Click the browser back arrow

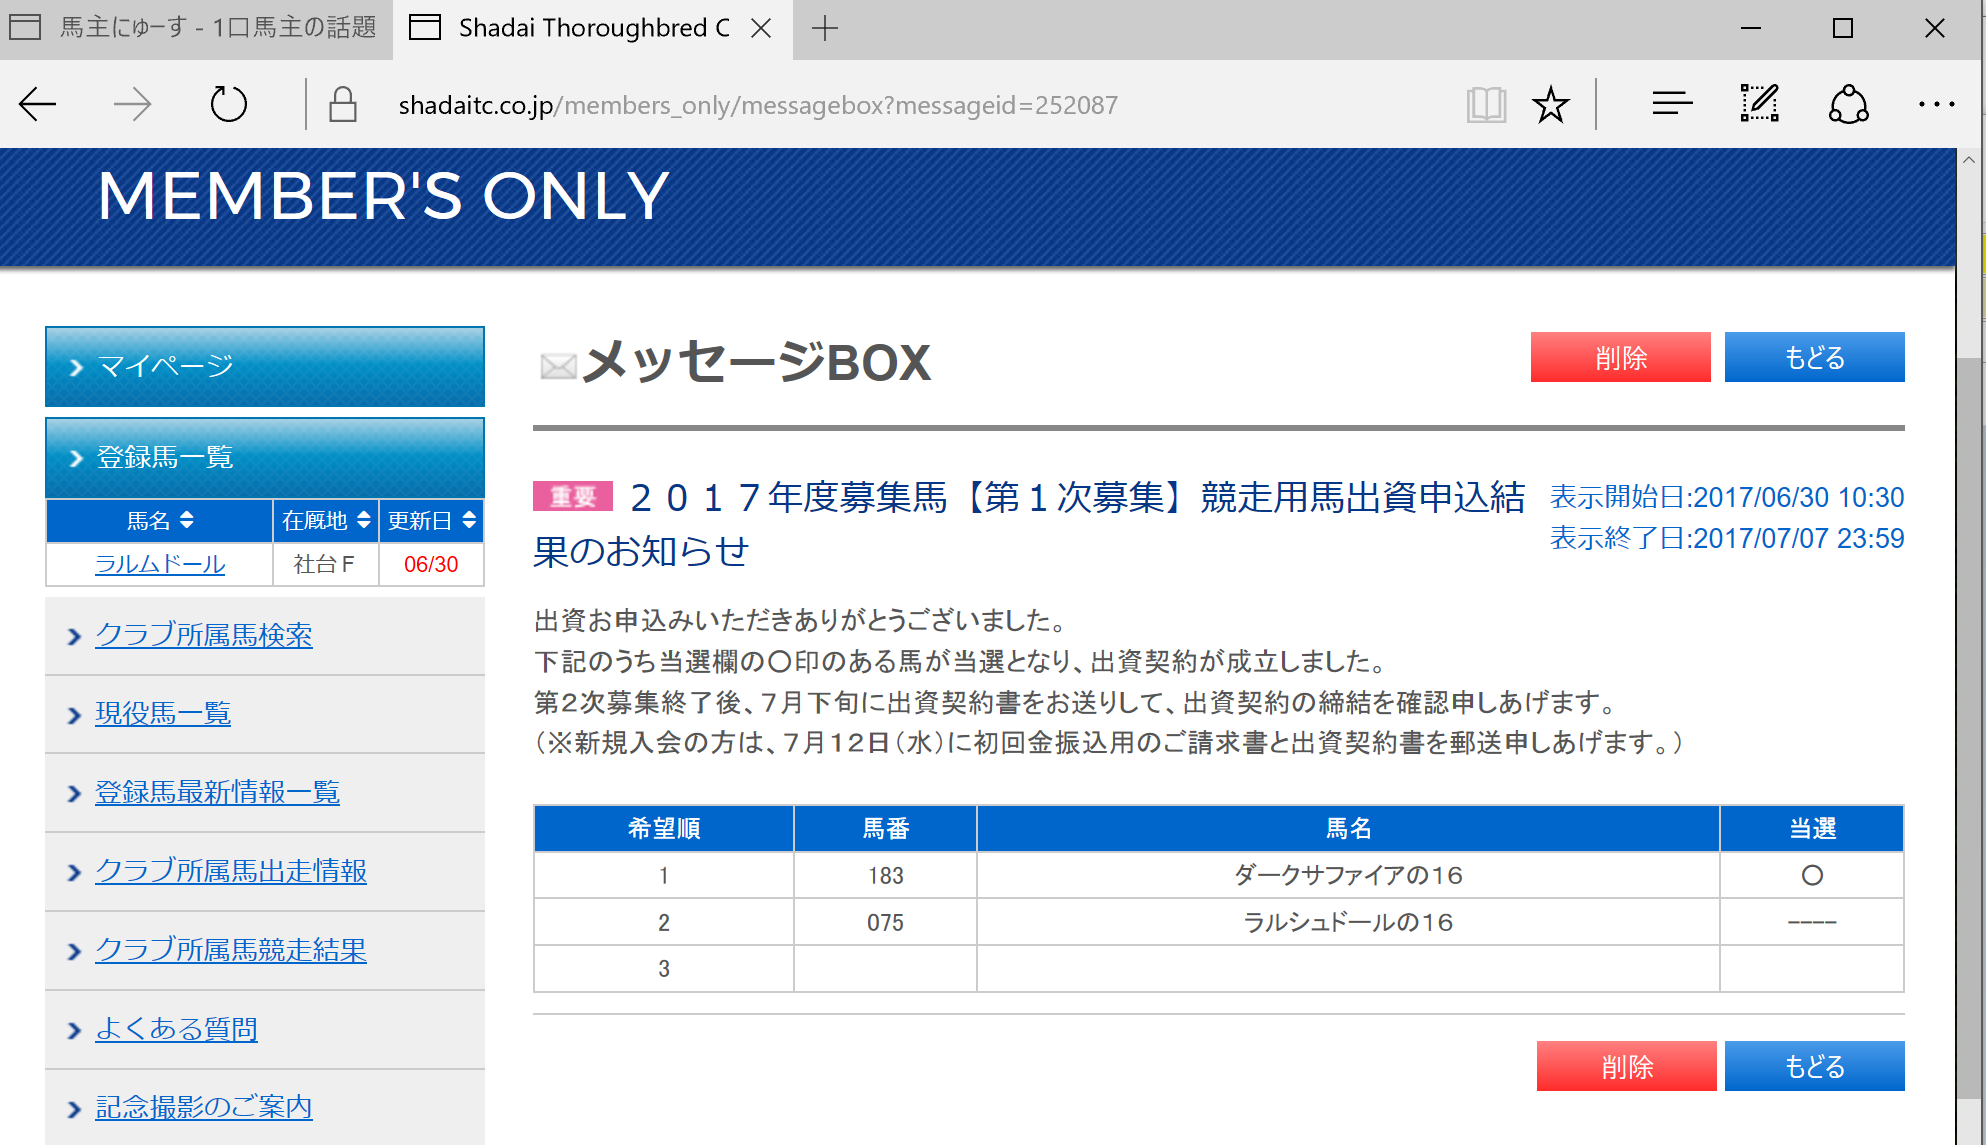[38, 104]
